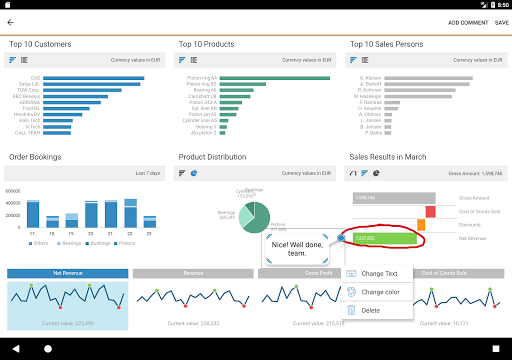512x360 pixels.
Task: Click SAVE in the top bar
Action: 502,23
